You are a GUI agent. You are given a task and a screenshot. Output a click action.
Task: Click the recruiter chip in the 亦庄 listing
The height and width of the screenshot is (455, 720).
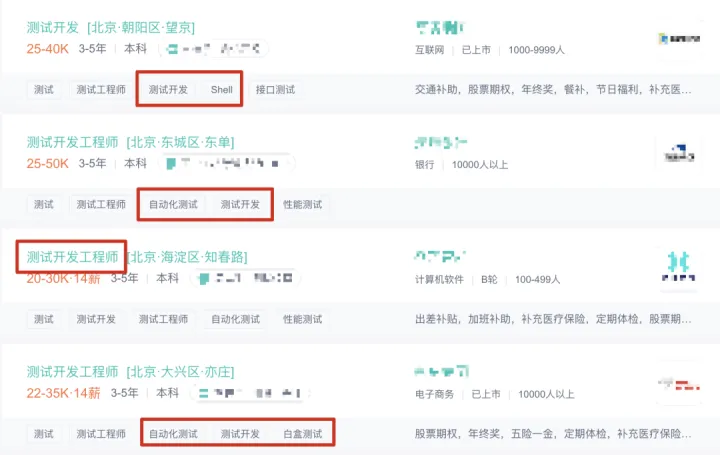(x=251, y=393)
